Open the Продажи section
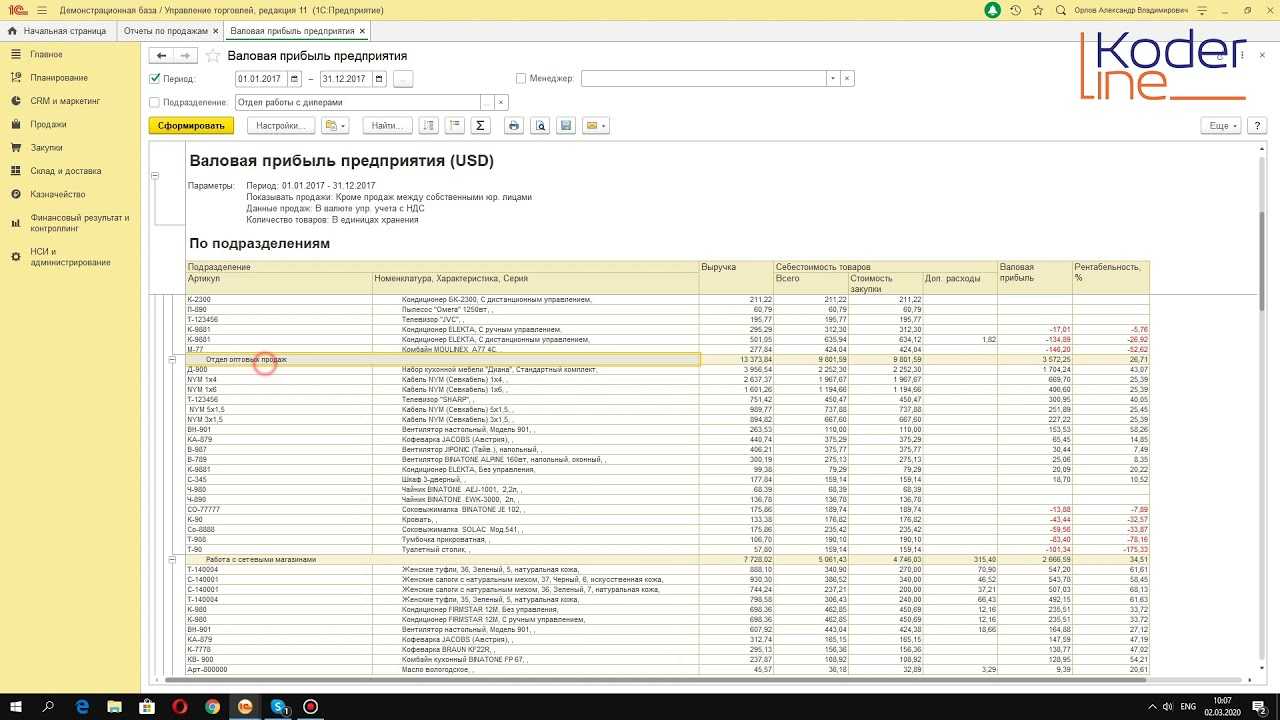1280x720 pixels. (x=48, y=124)
